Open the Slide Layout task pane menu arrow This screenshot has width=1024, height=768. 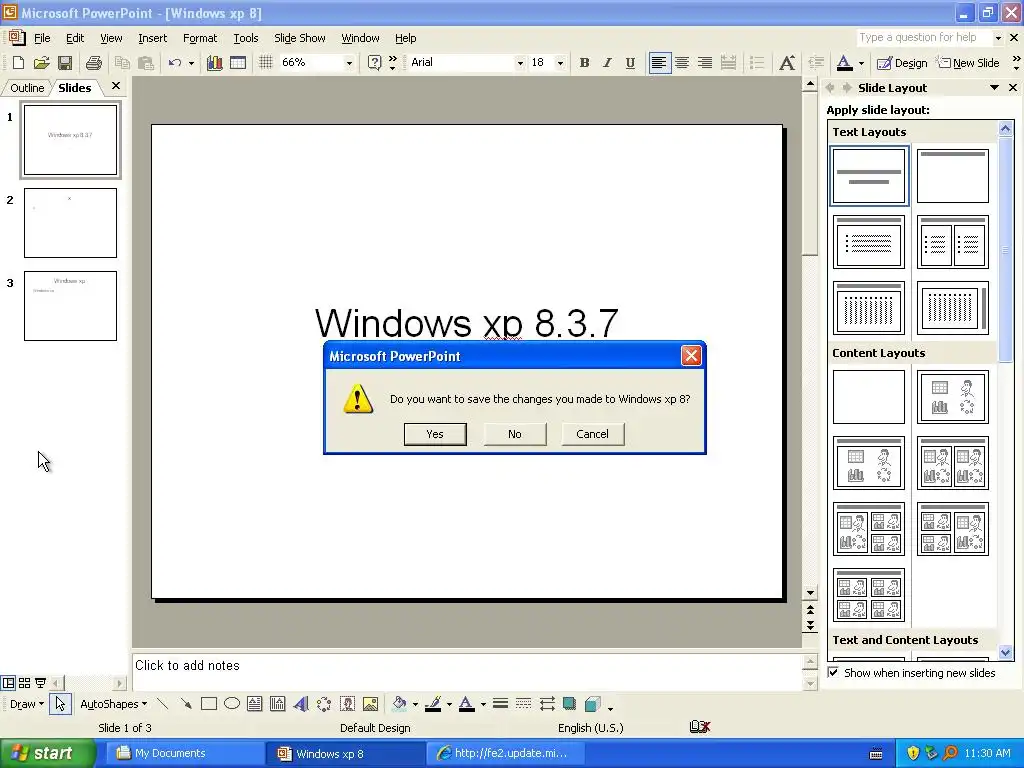(x=994, y=88)
